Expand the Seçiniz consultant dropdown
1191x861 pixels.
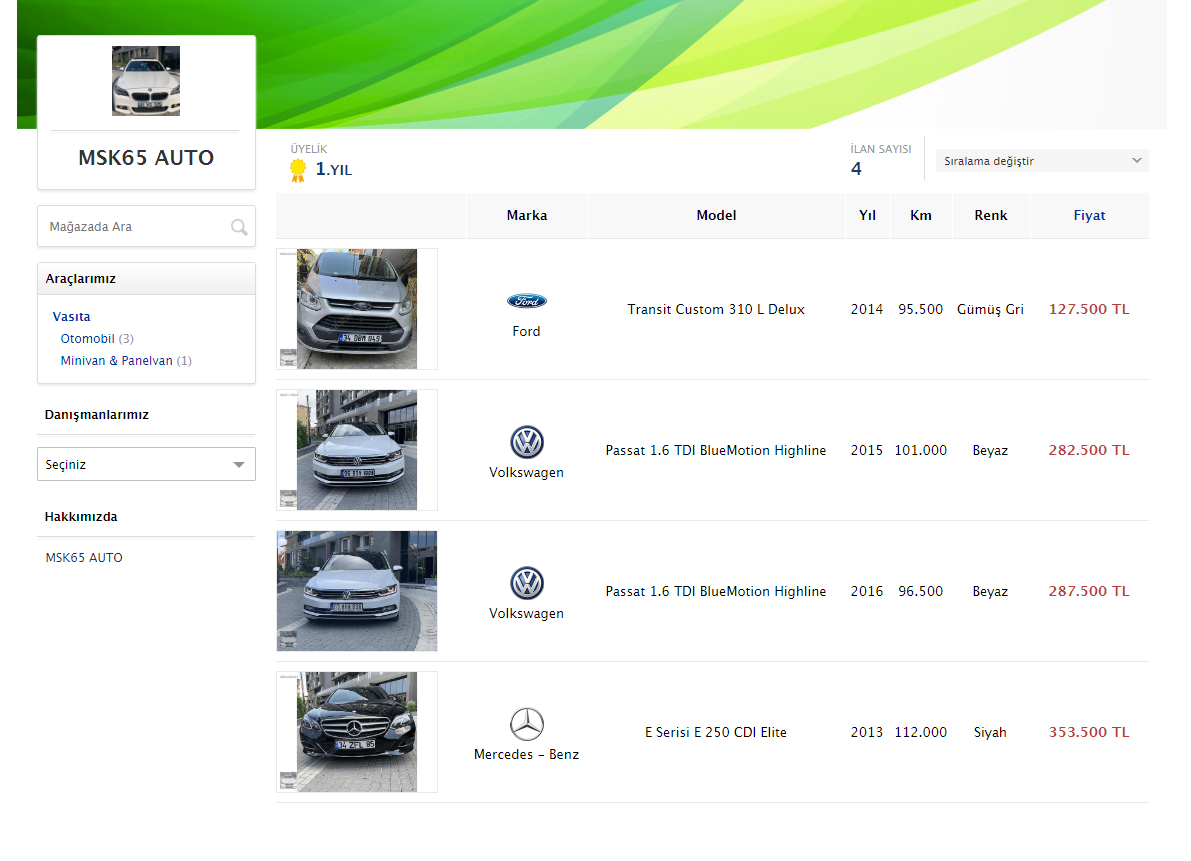click(146, 464)
